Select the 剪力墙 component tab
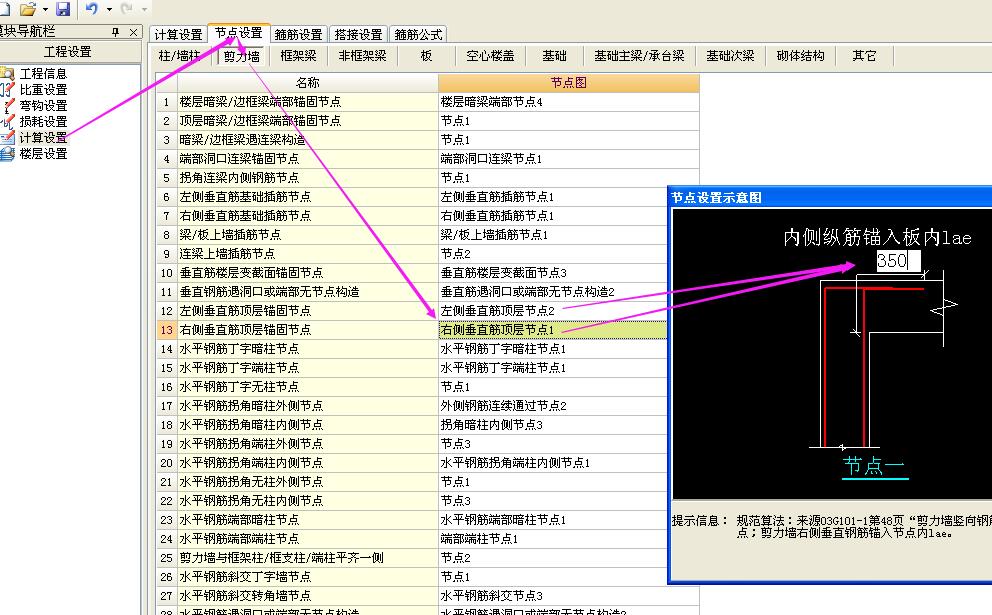Screen dimensions: 992x615 coord(242,56)
